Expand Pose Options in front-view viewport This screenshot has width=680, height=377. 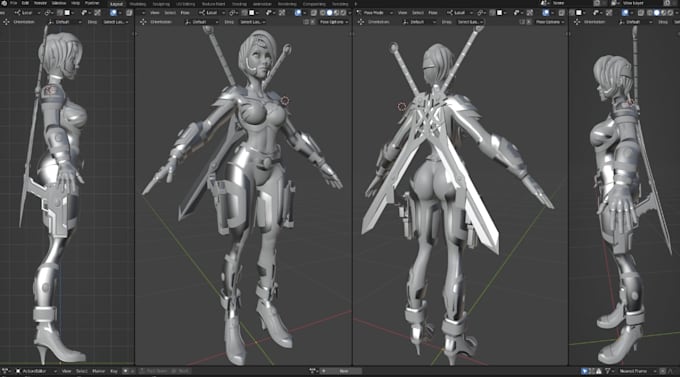click(x=334, y=22)
